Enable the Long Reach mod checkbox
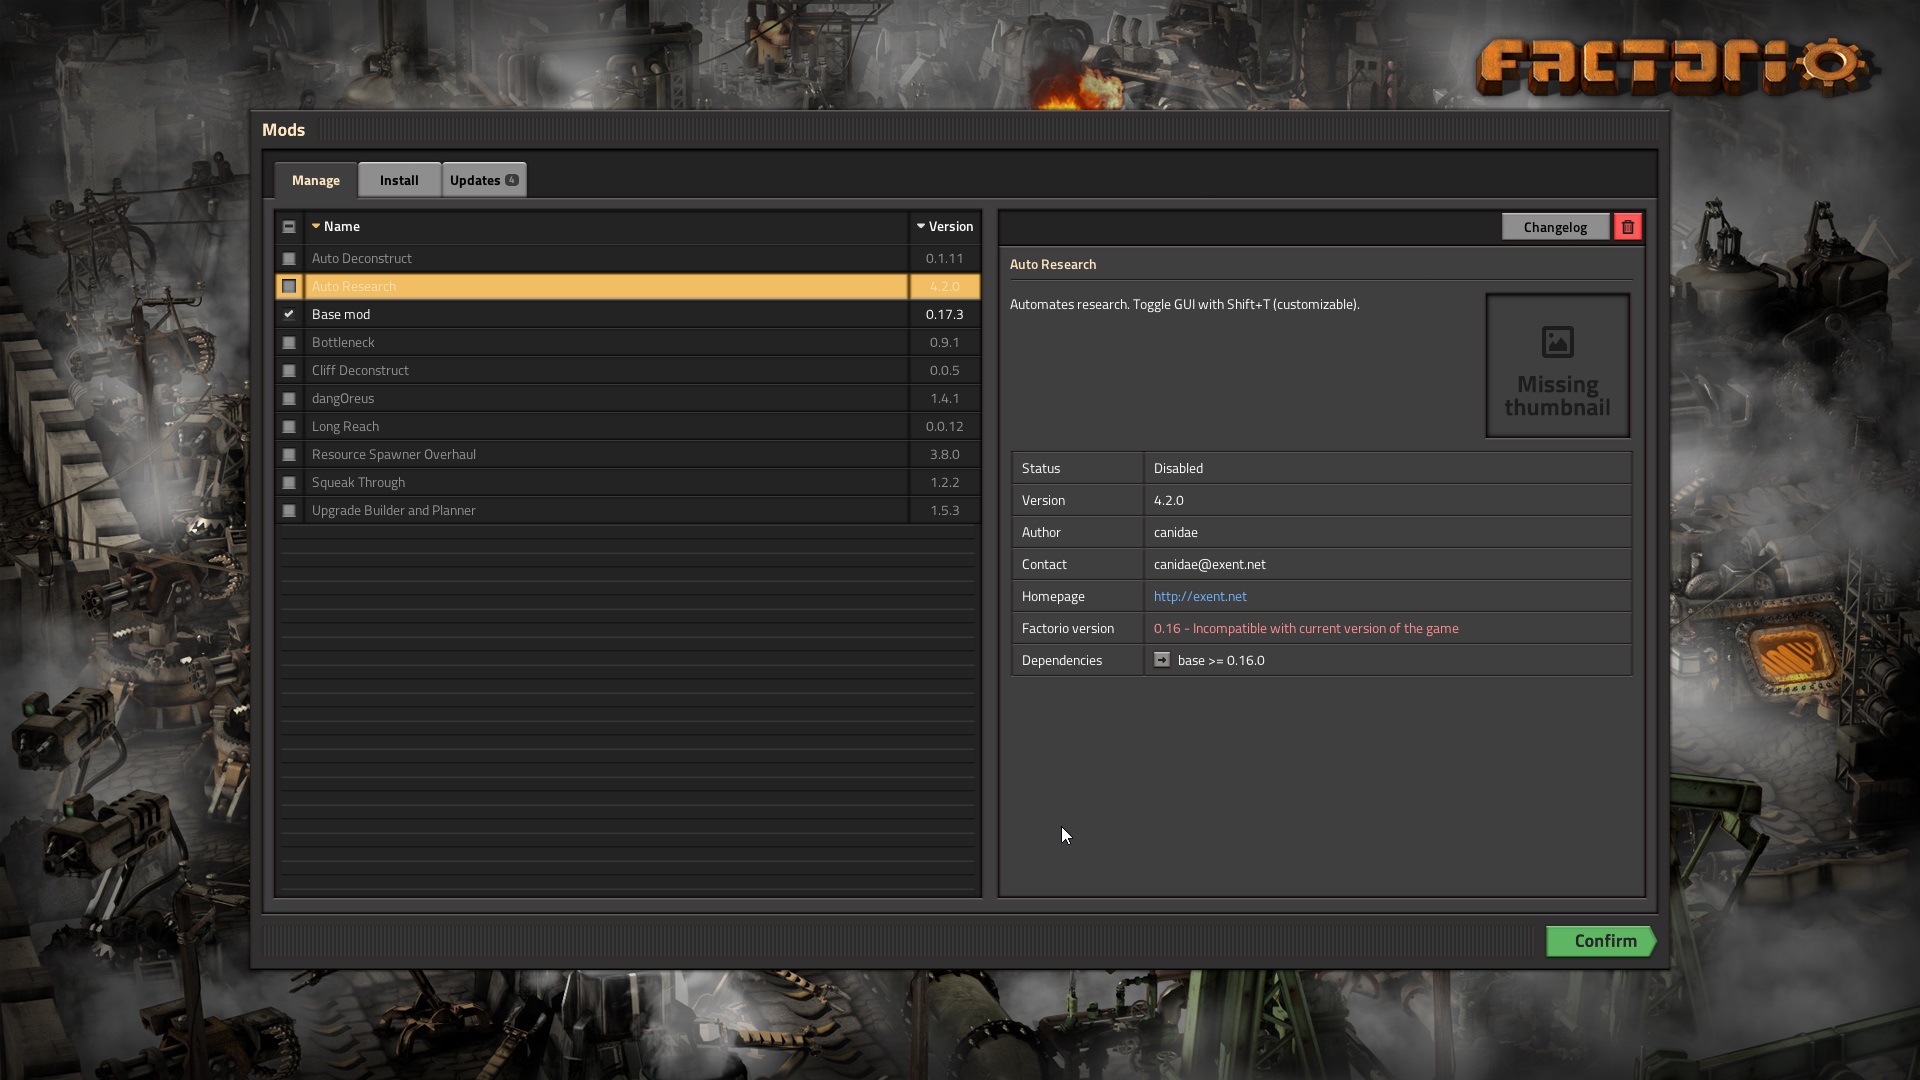Viewport: 1920px width, 1080px height. point(289,427)
